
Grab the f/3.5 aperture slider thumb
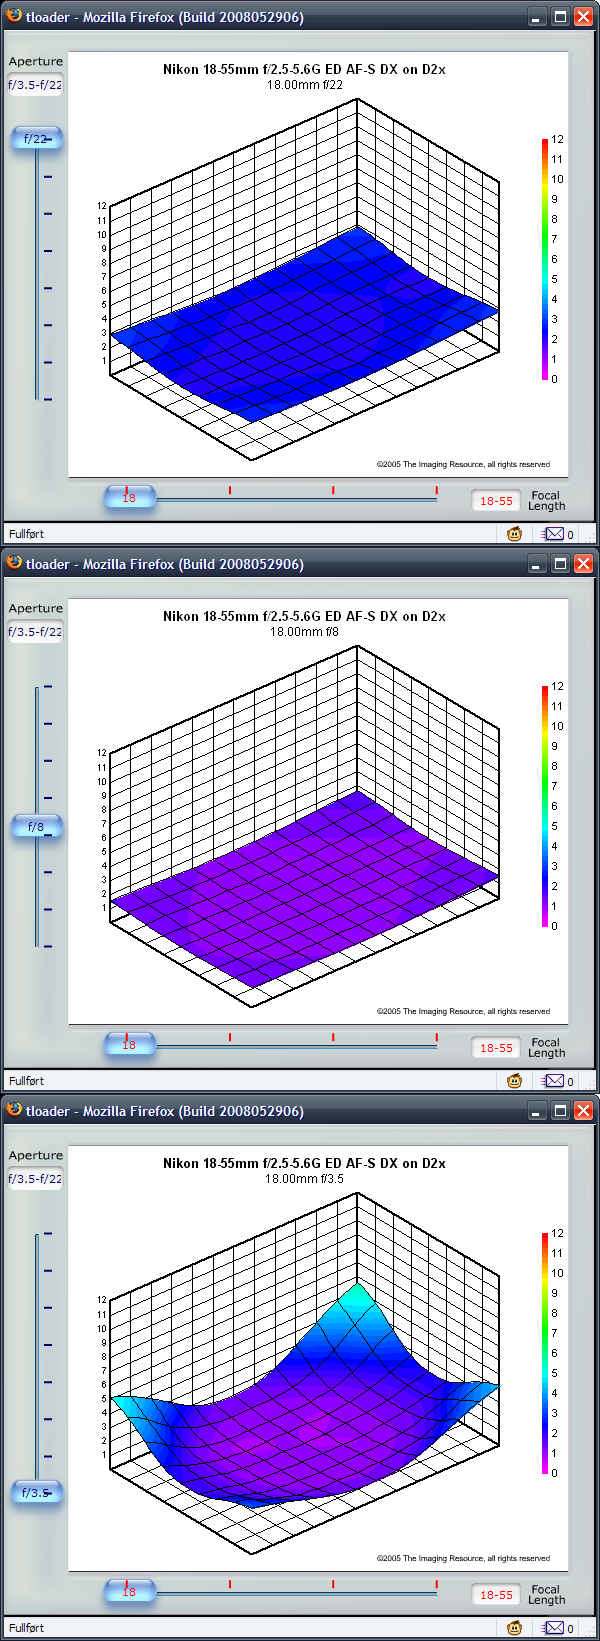click(37, 1493)
